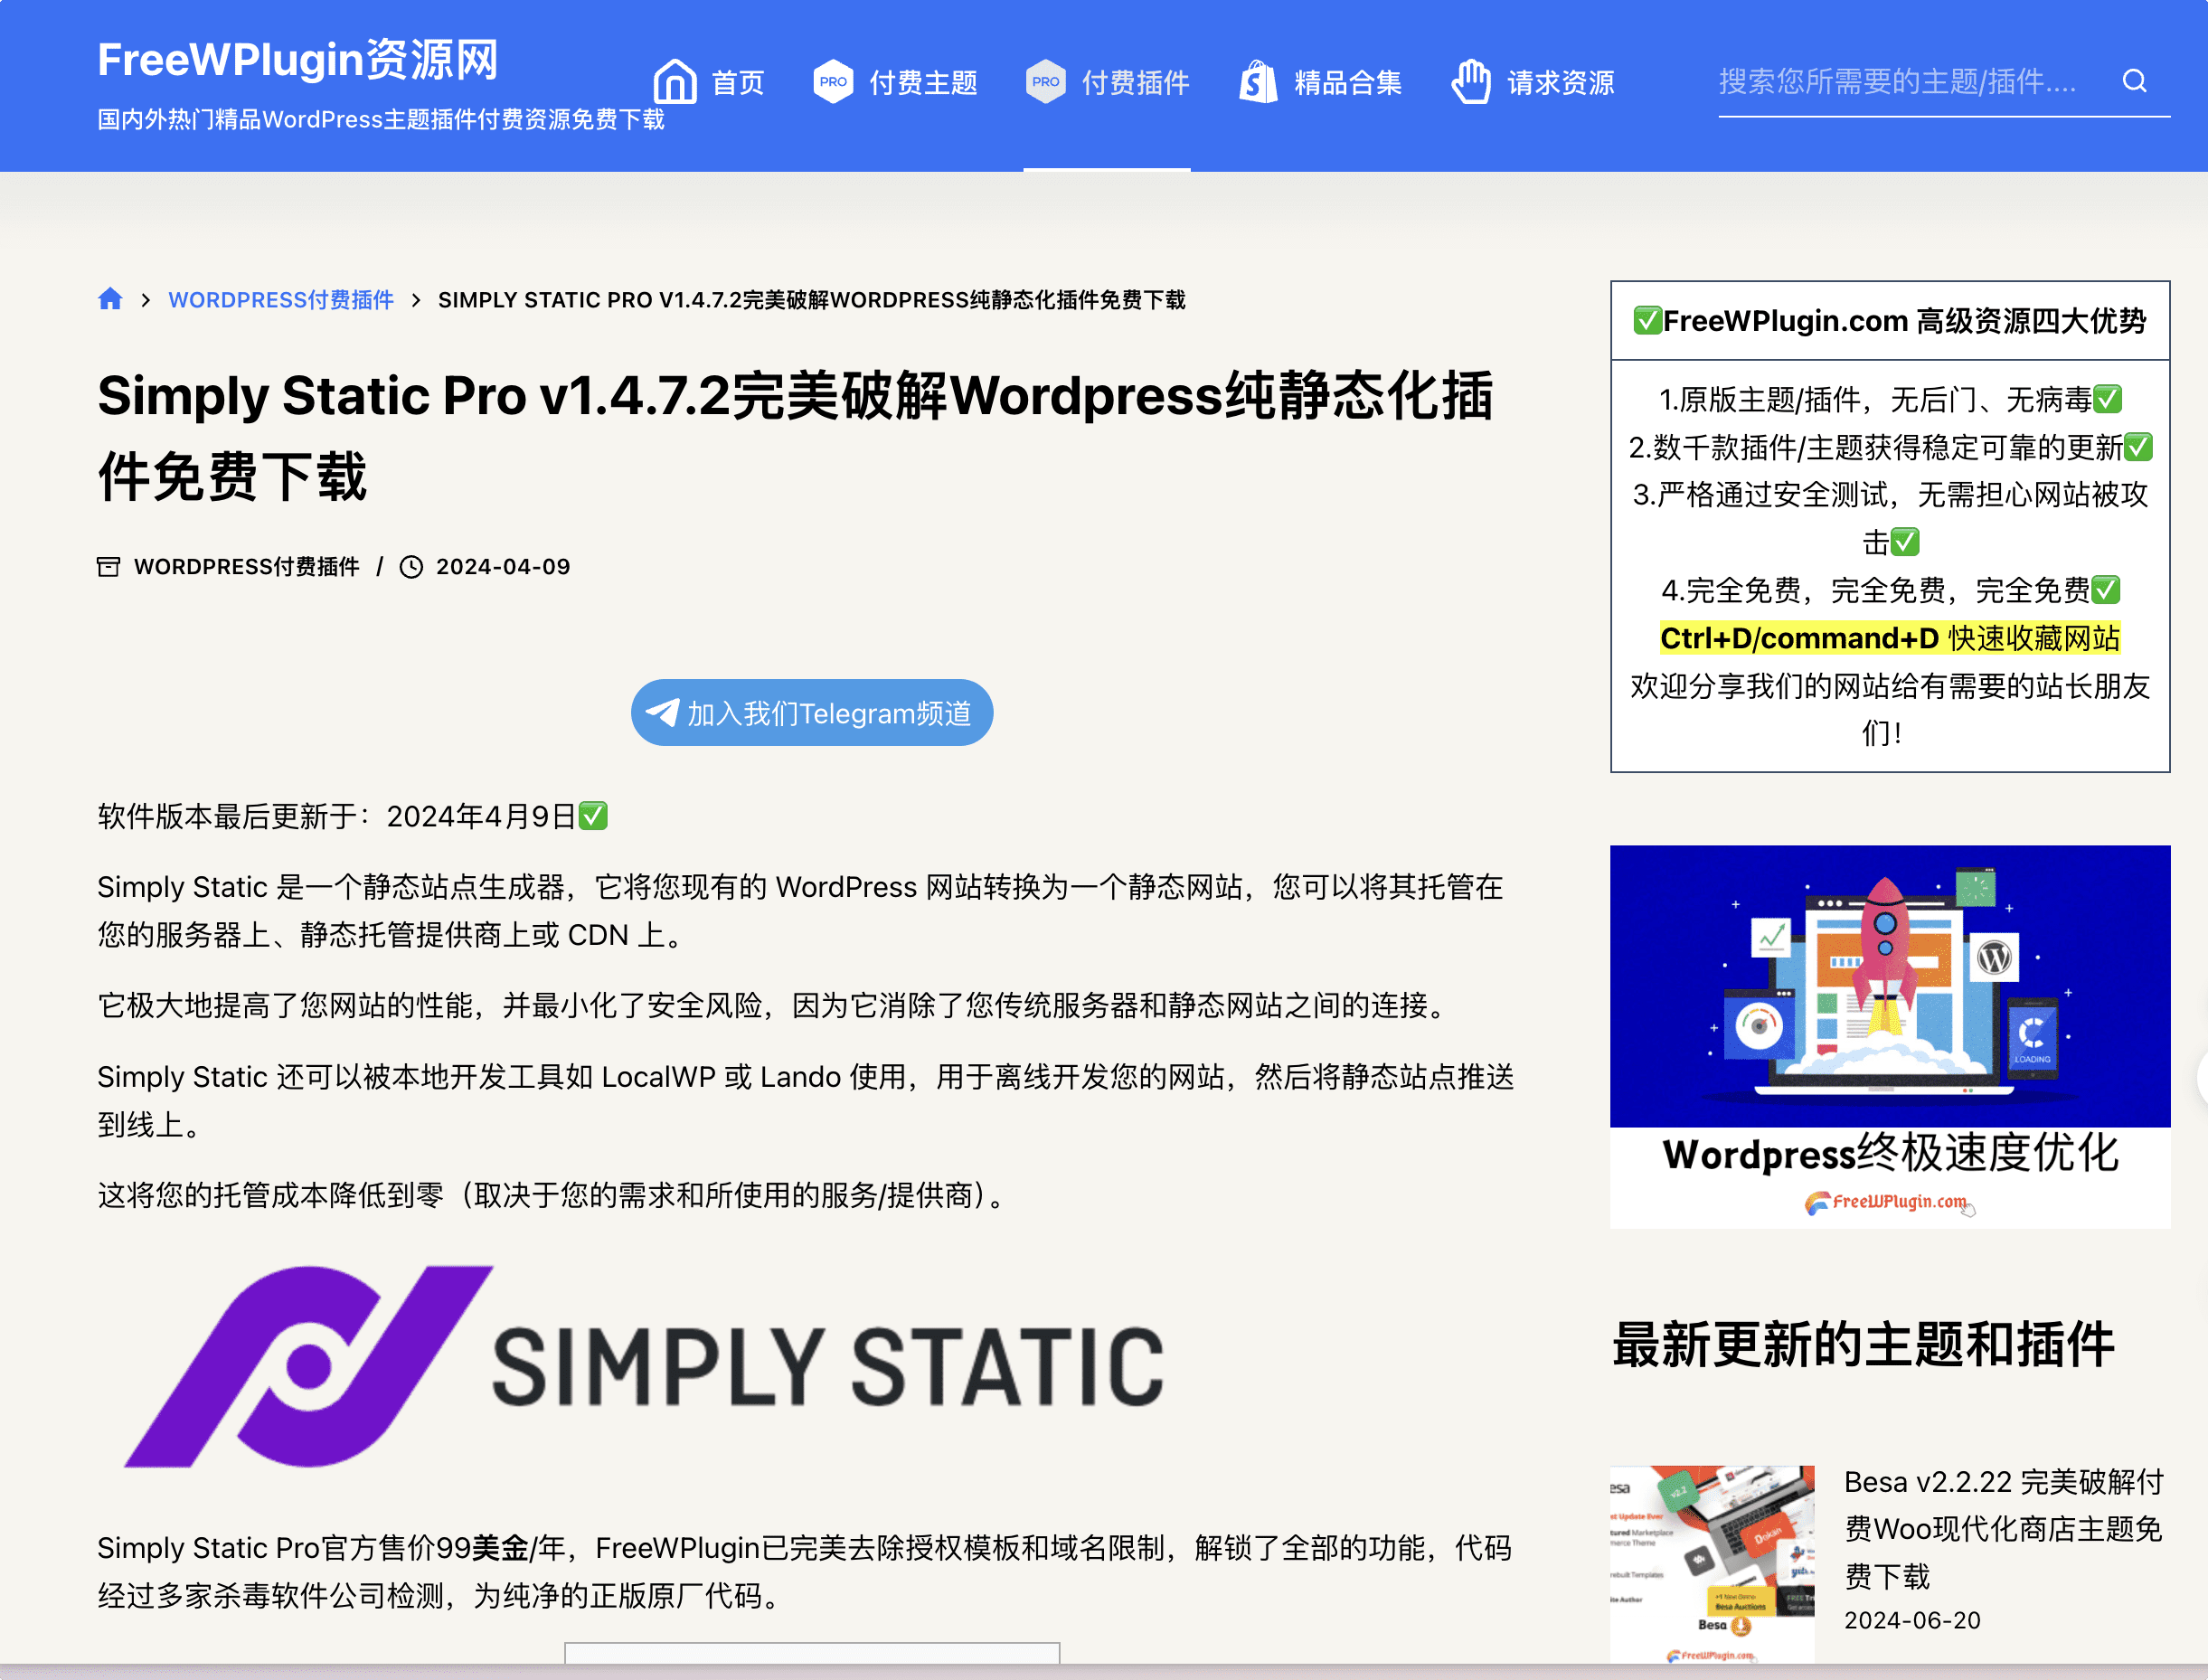Click the article title Simply Static Pro v1.4.7.2
The height and width of the screenshot is (1680, 2208).
[796, 435]
